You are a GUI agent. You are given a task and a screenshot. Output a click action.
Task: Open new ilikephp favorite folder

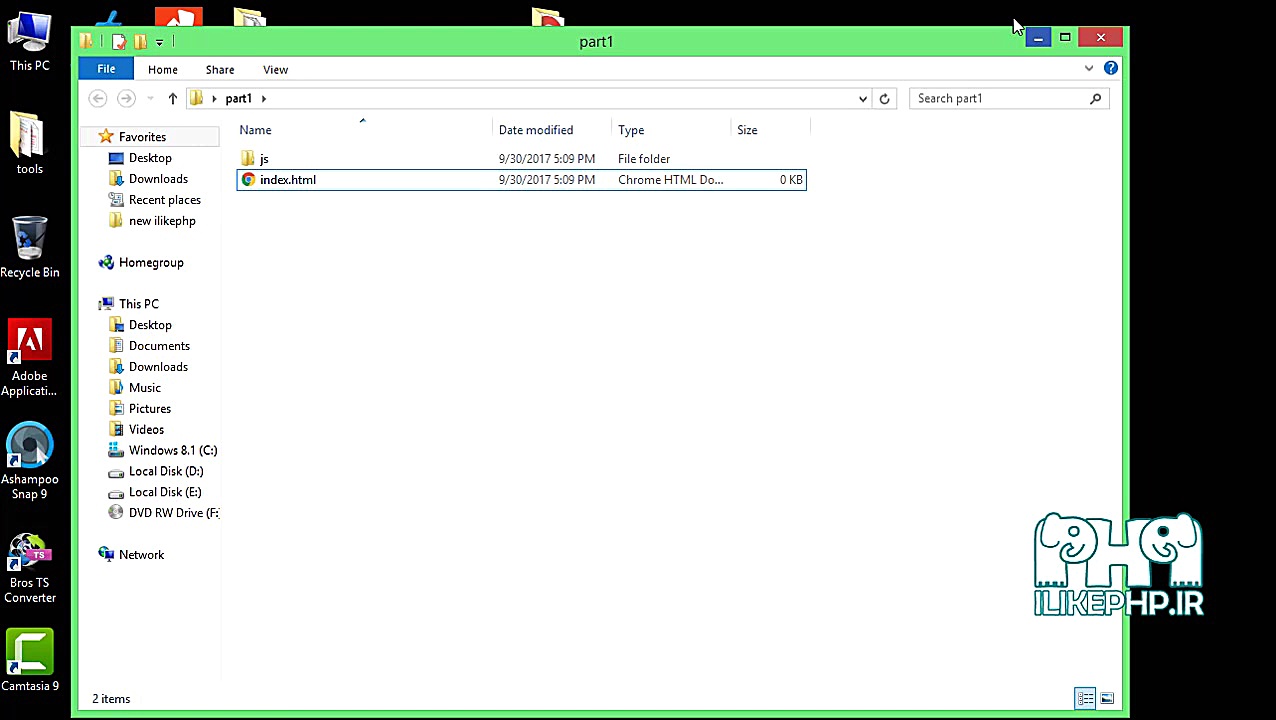(162, 221)
